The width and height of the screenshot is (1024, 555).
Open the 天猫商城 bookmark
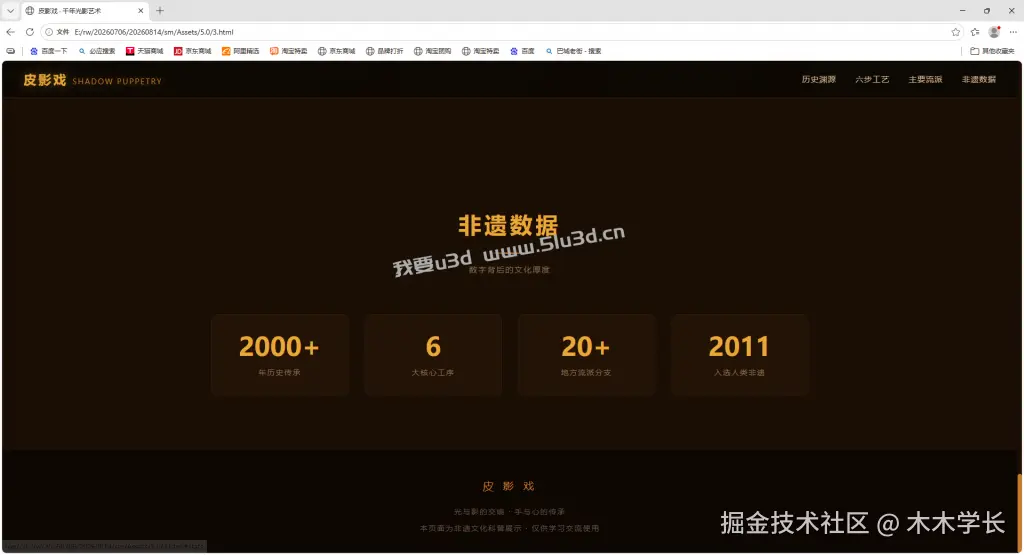coord(144,51)
